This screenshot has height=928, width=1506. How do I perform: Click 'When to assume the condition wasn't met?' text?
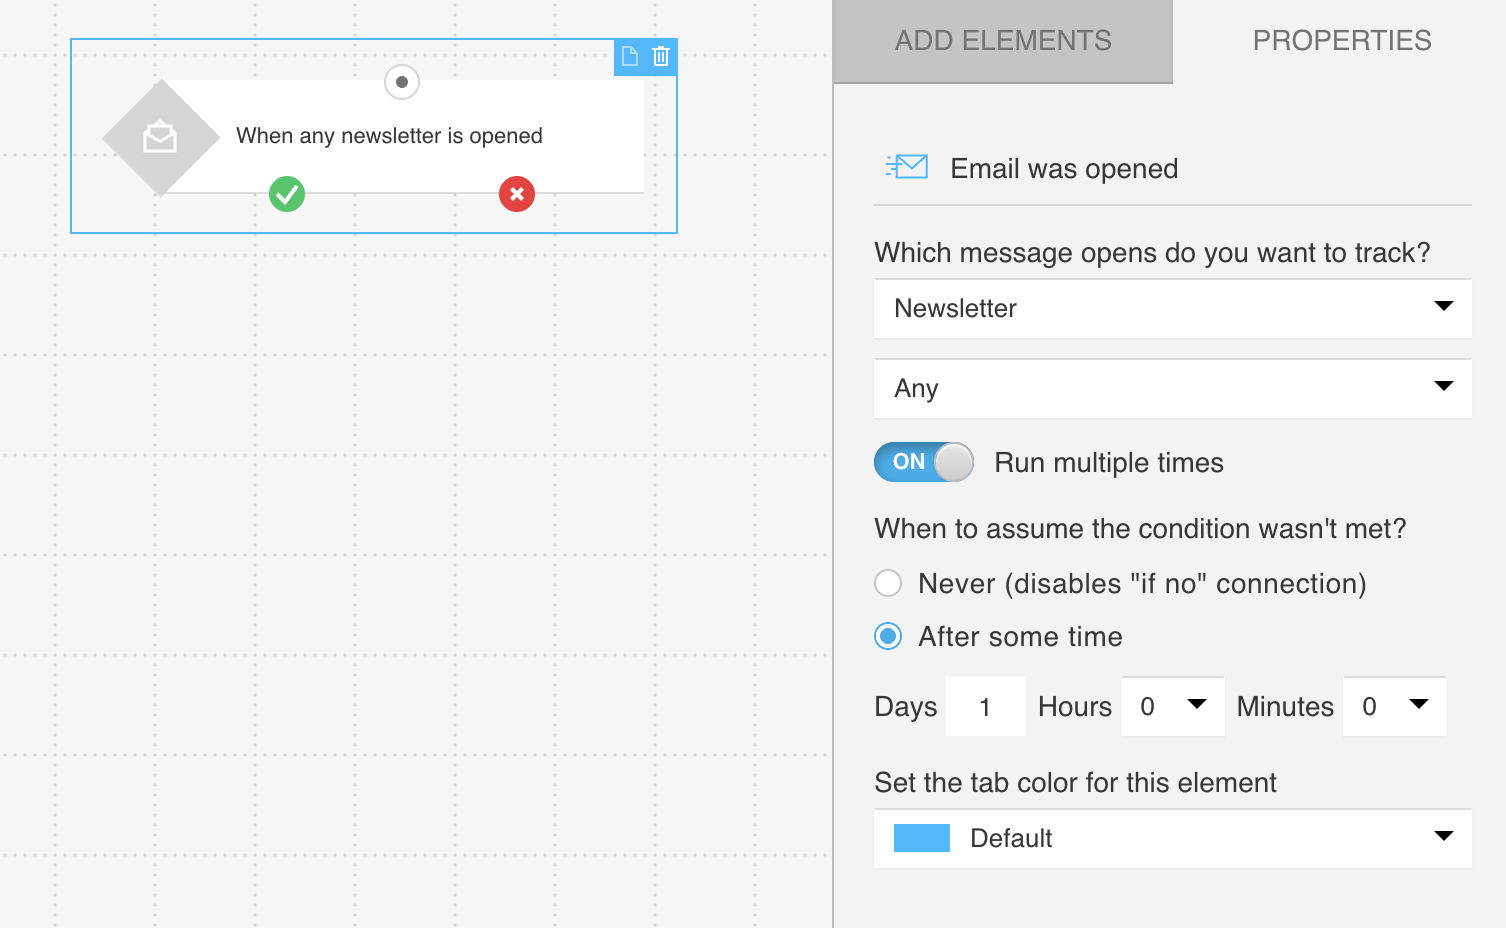(x=1140, y=528)
